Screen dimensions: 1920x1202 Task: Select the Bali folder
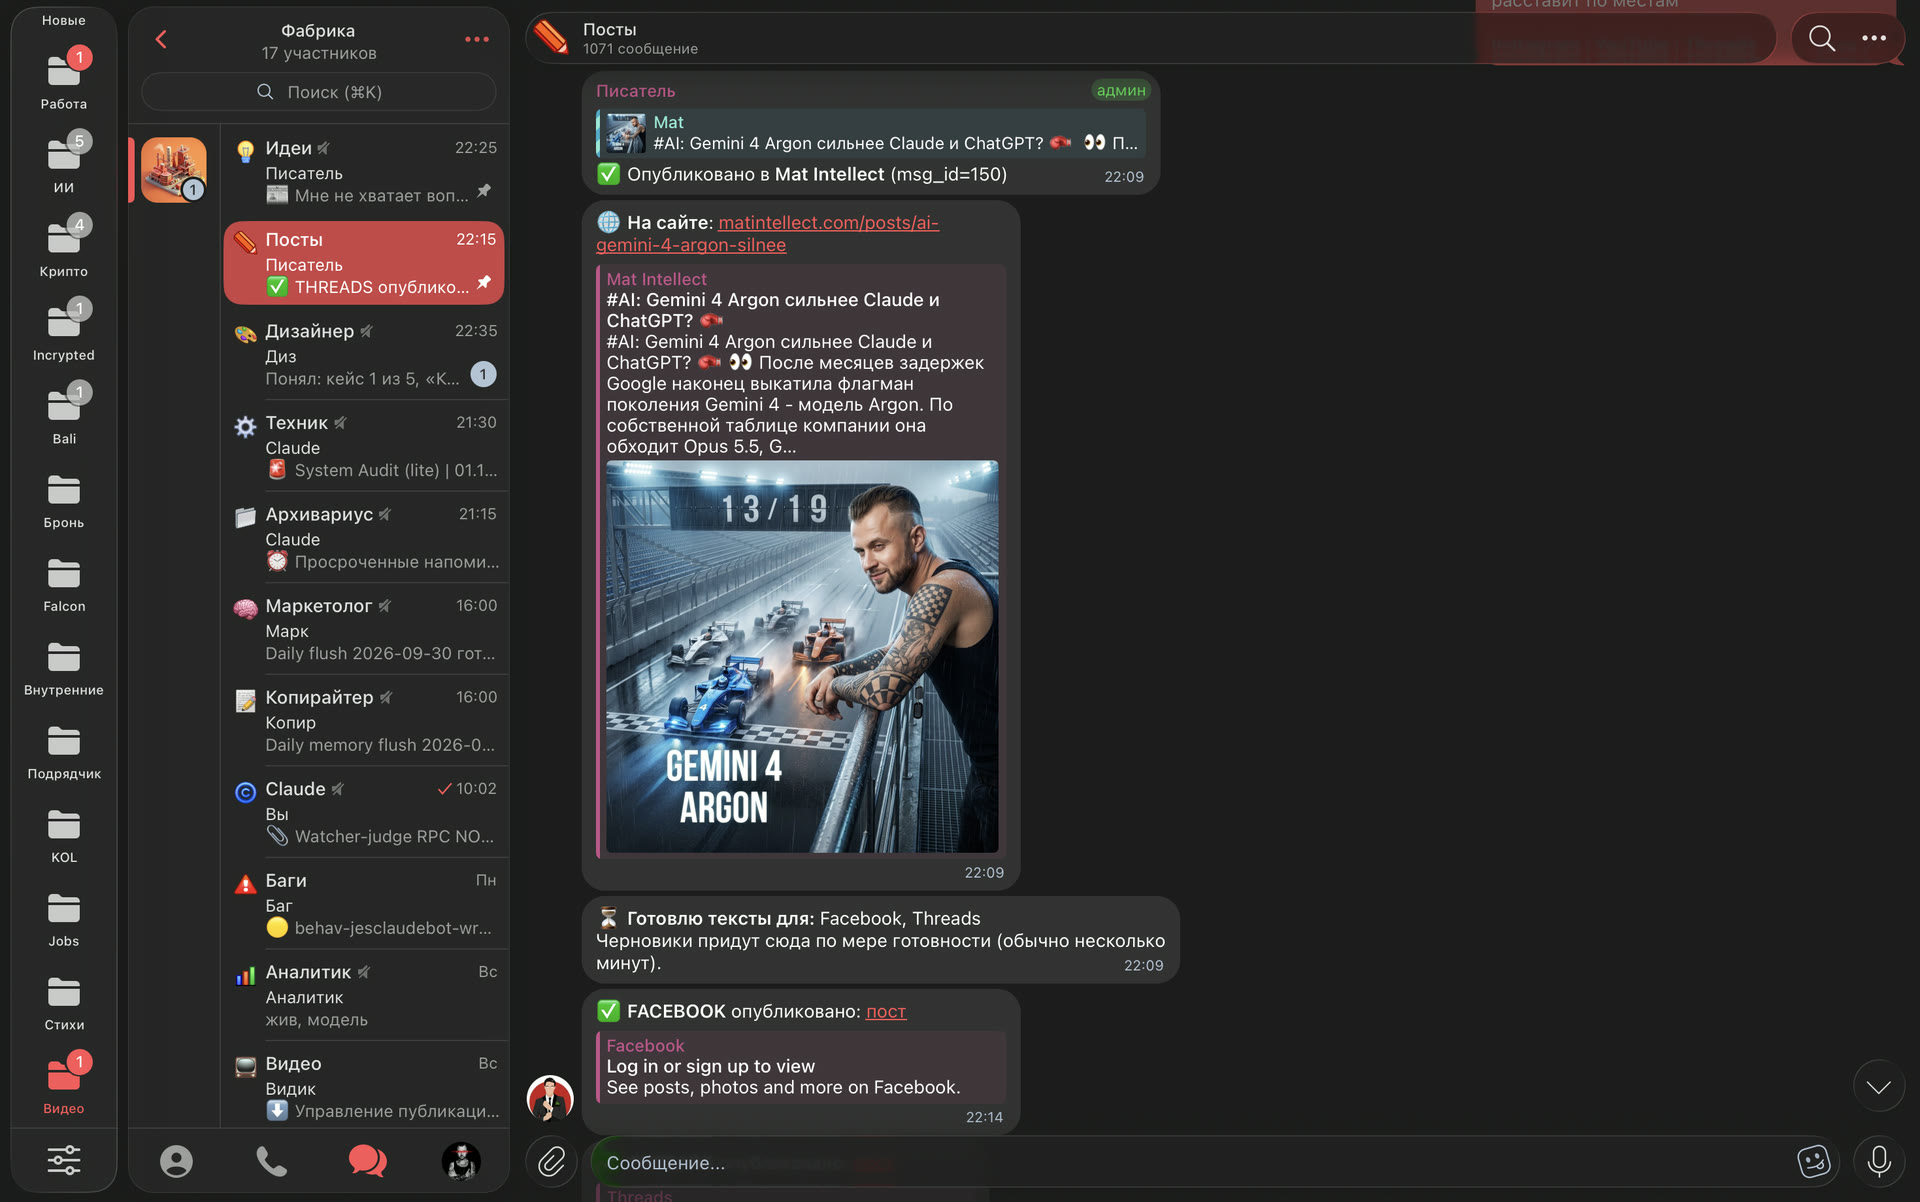(x=64, y=415)
